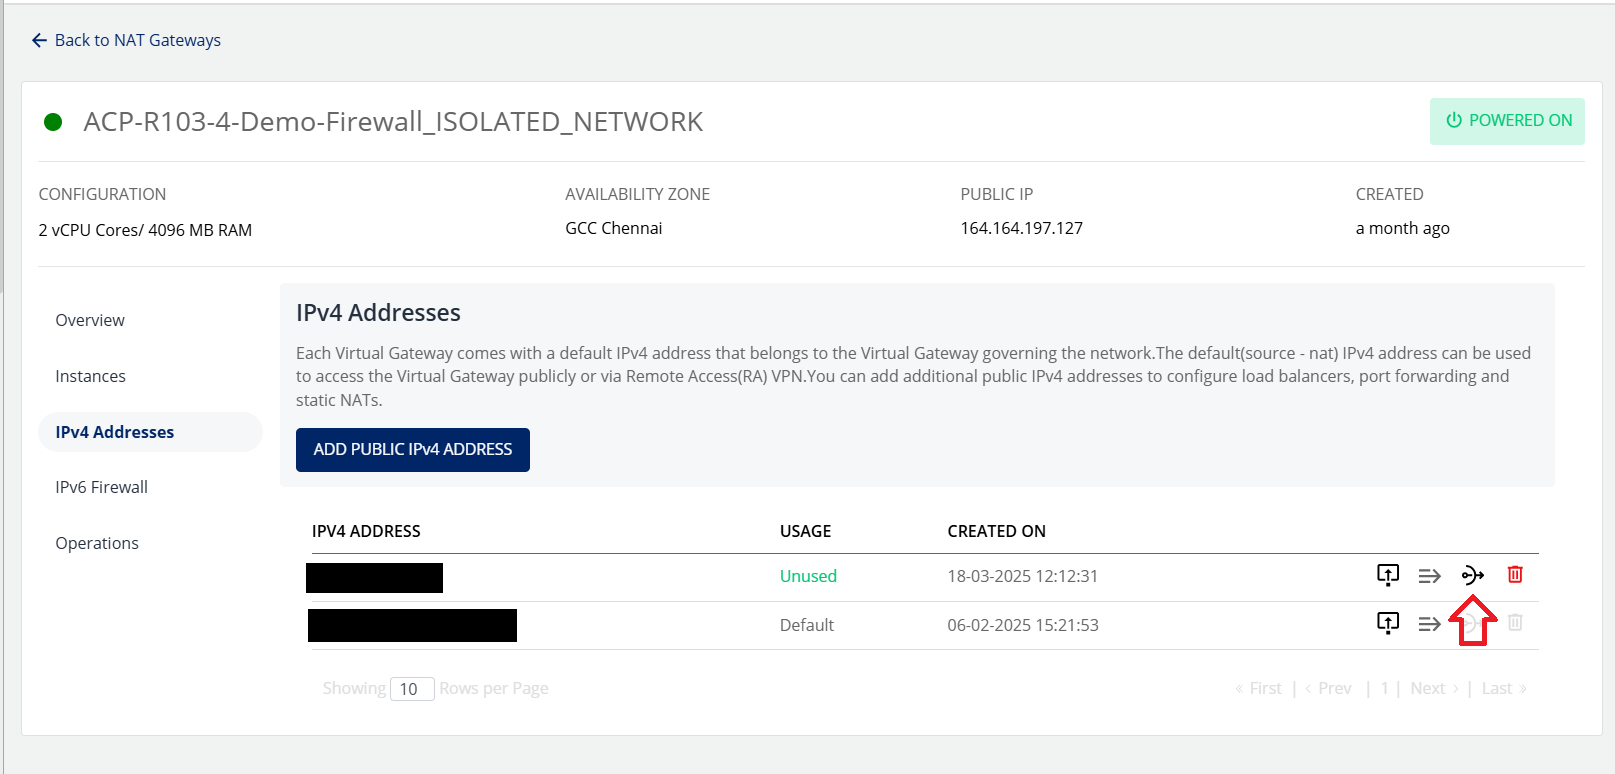Image resolution: width=1615 pixels, height=774 pixels.
Task: Click the 'CREATED ON' column header
Action: [997, 531]
